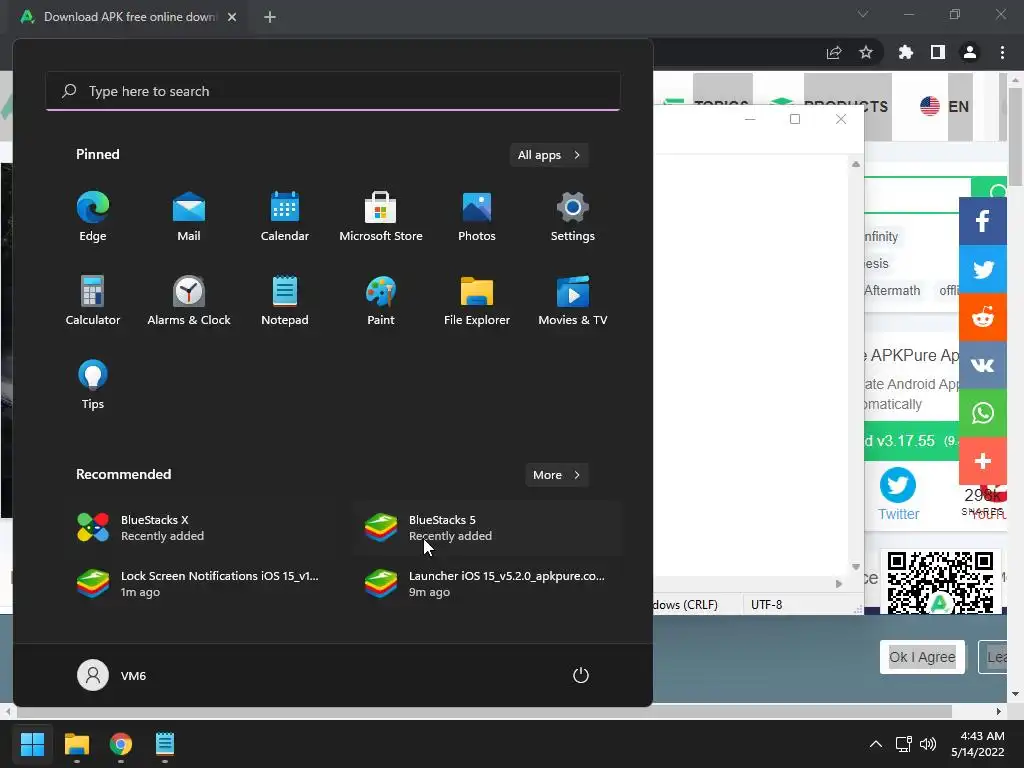Open the Tips app
The width and height of the screenshot is (1024, 768).
click(x=93, y=385)
